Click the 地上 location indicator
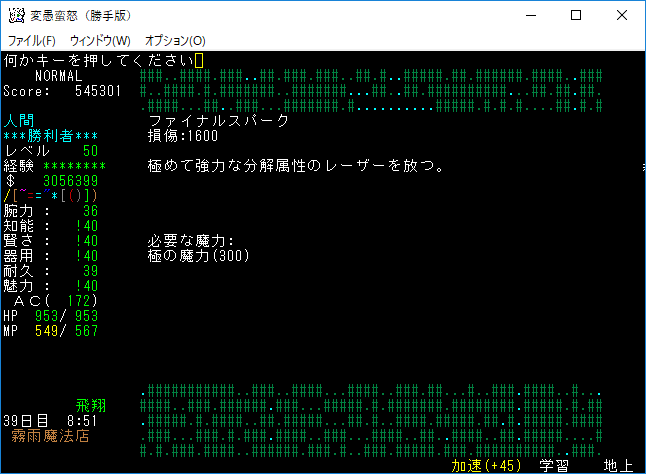Screen dimensions: 646x474 617,466
